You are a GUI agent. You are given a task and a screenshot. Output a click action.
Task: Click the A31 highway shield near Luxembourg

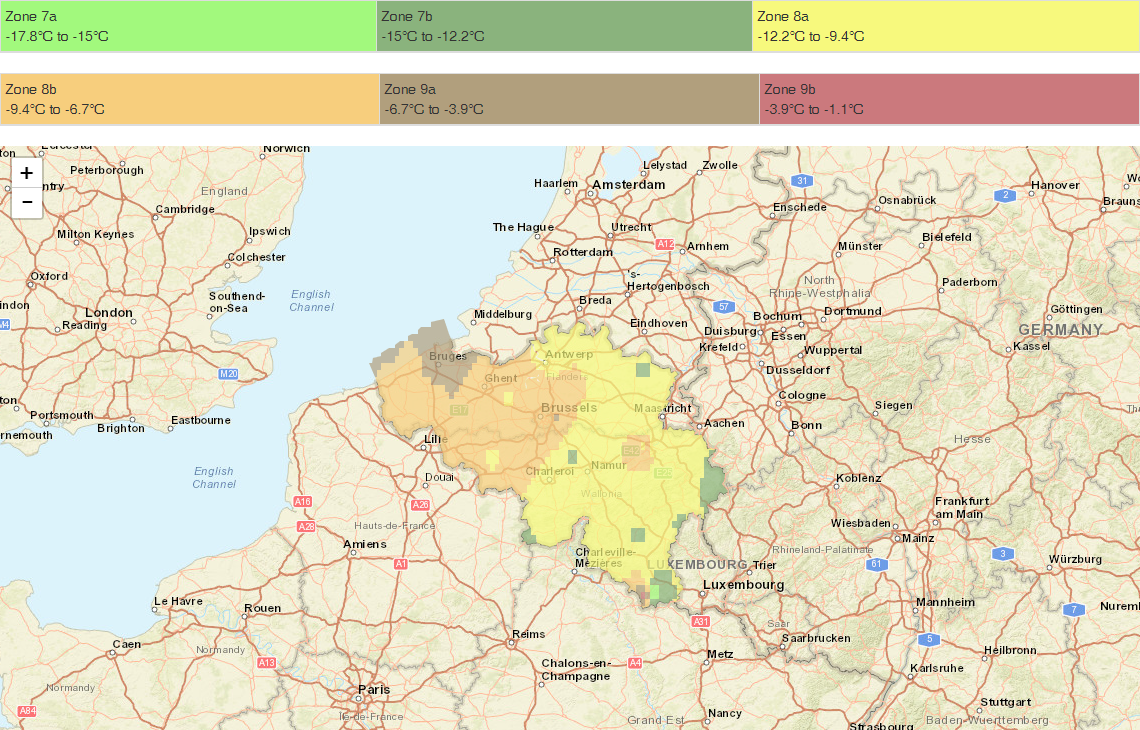click(700, 622)
